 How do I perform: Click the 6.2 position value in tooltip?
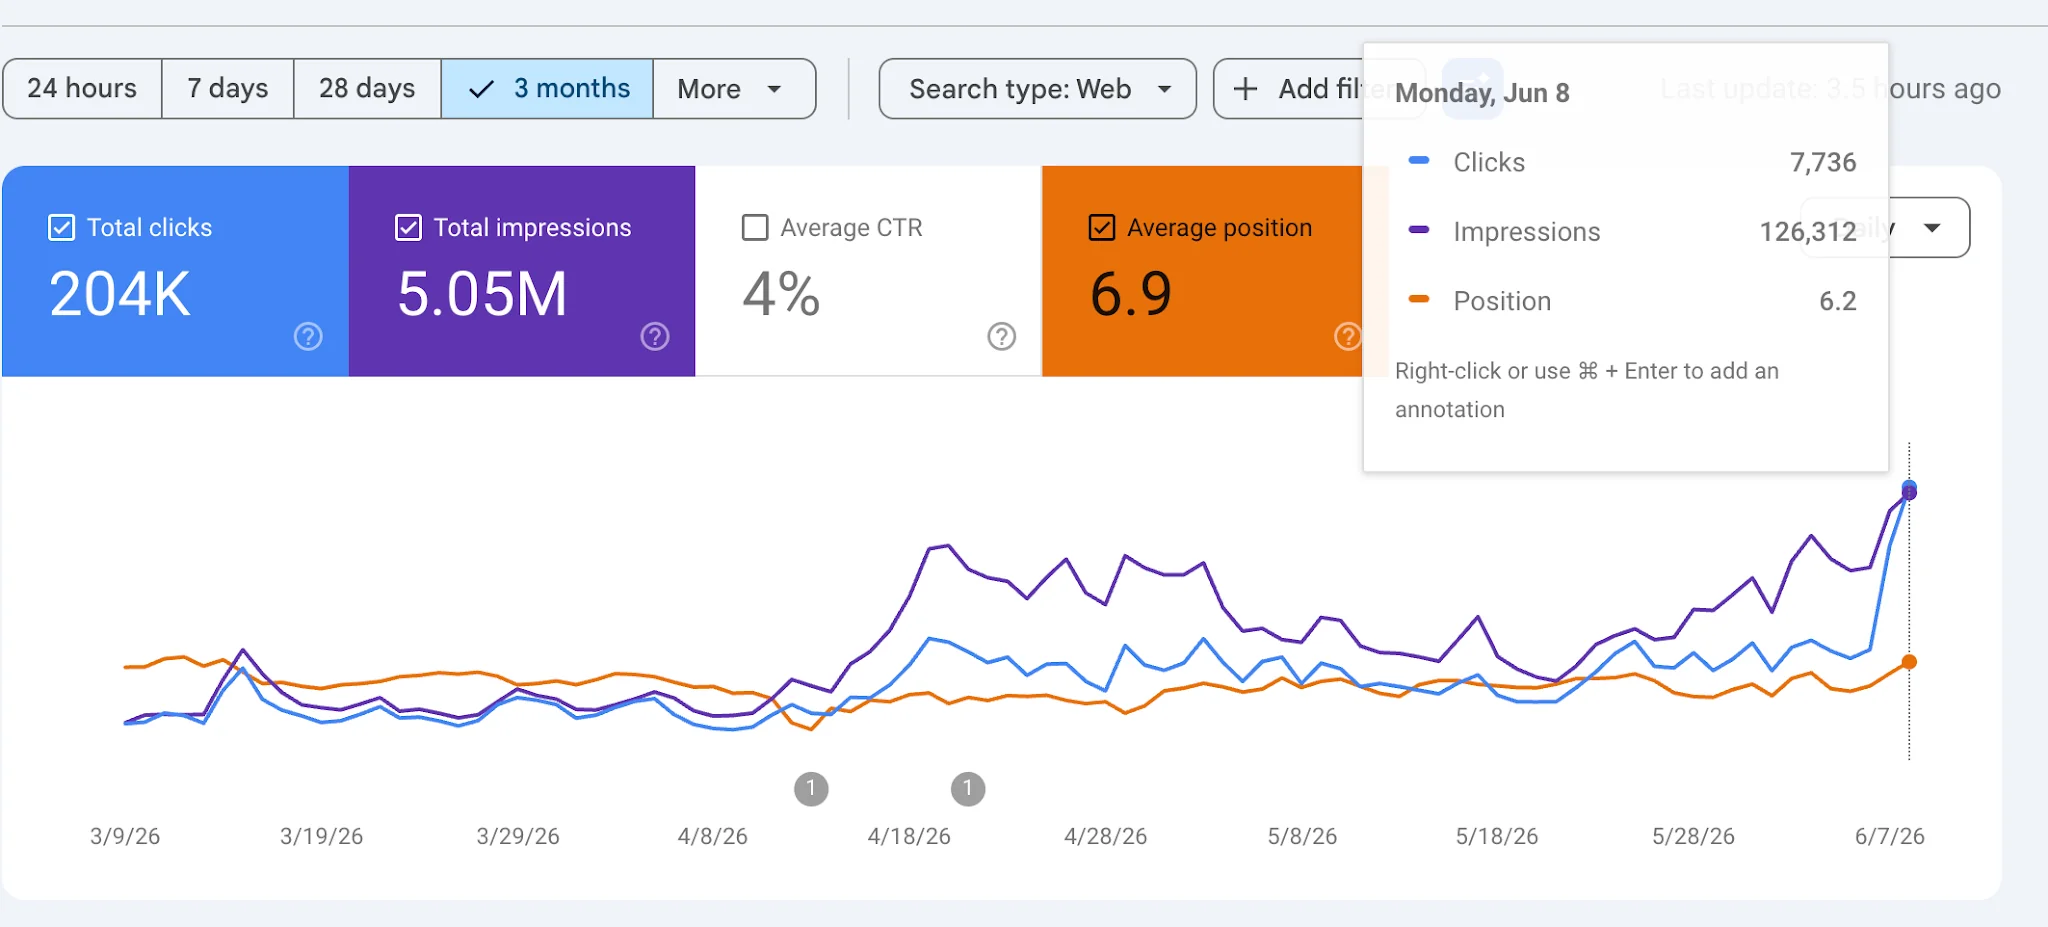tap(1838, 301)
